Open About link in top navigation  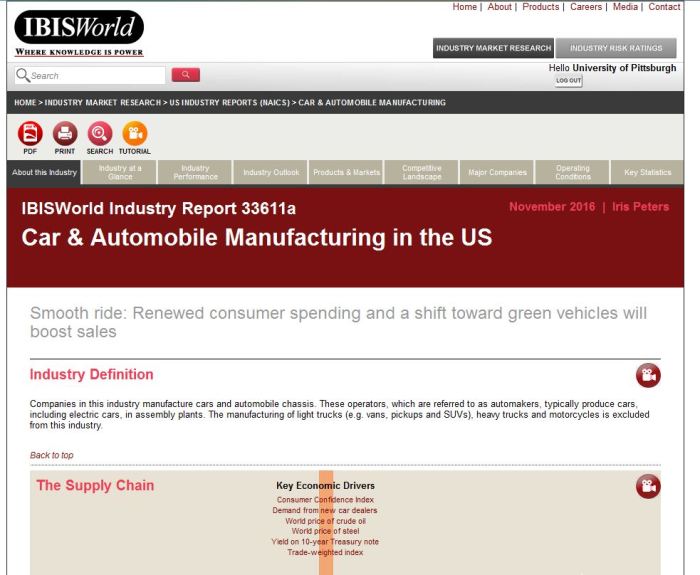point(499,7)
